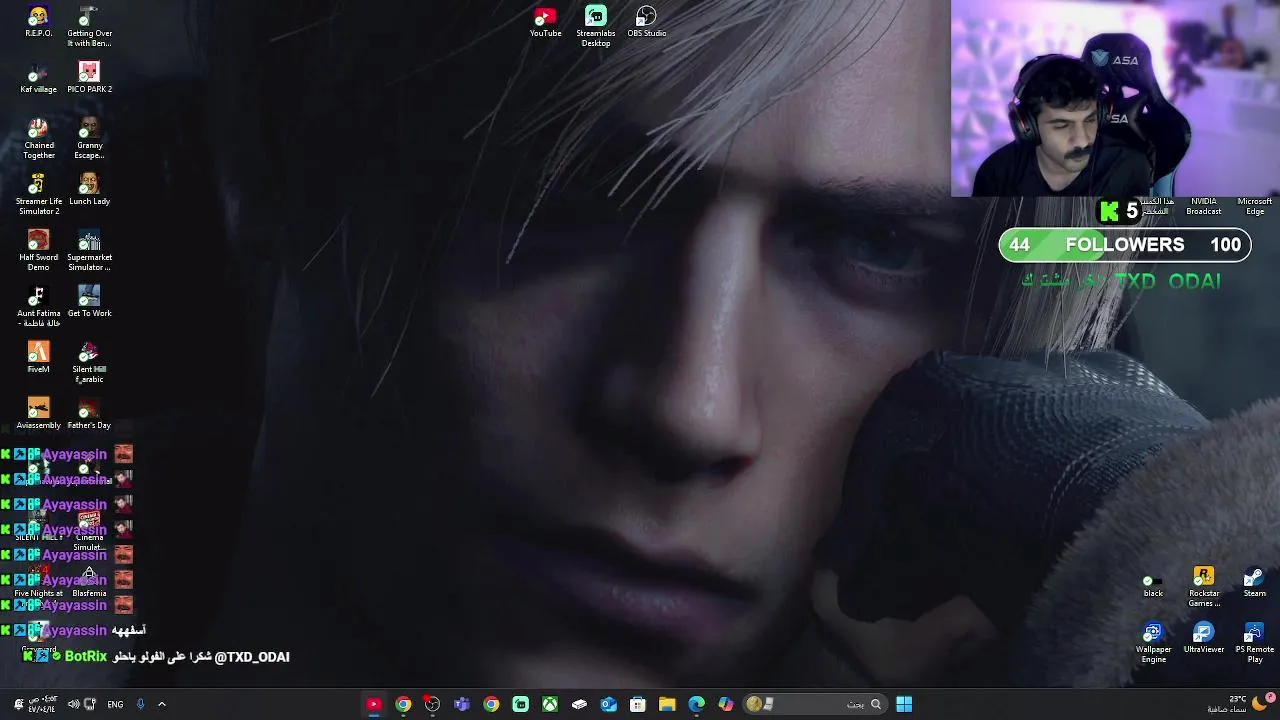Open the Chrome taskbar icon beside YouTube
The width and height of the screenshot is (1280, 720).
(403, 704)
